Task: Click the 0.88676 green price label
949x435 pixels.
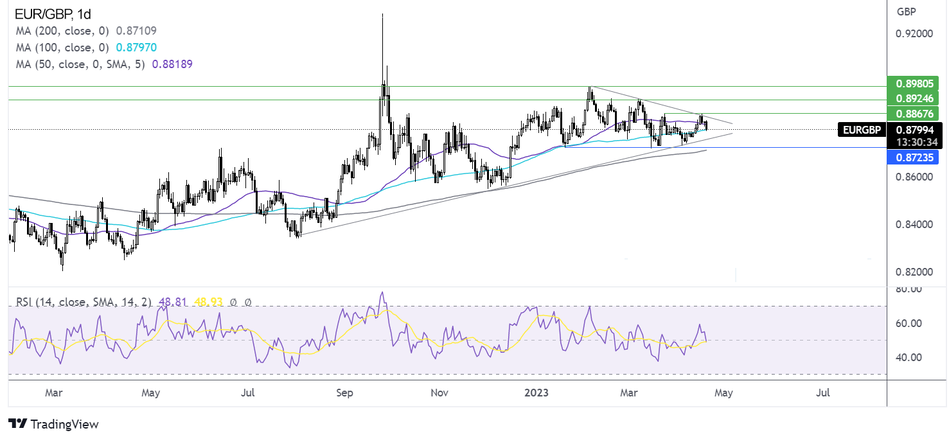Action: tap(911, 114)
